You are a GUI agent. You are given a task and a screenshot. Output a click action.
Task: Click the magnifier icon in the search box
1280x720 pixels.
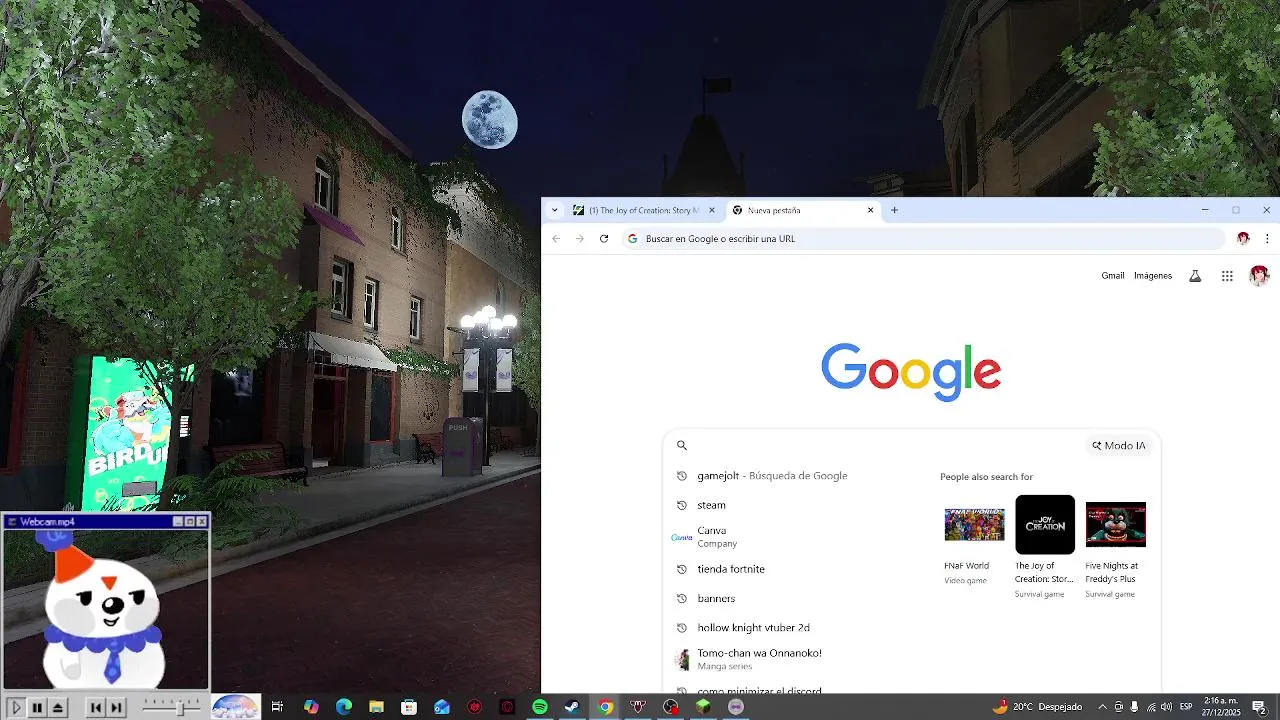pyautogui.click(x=682, y=446)
